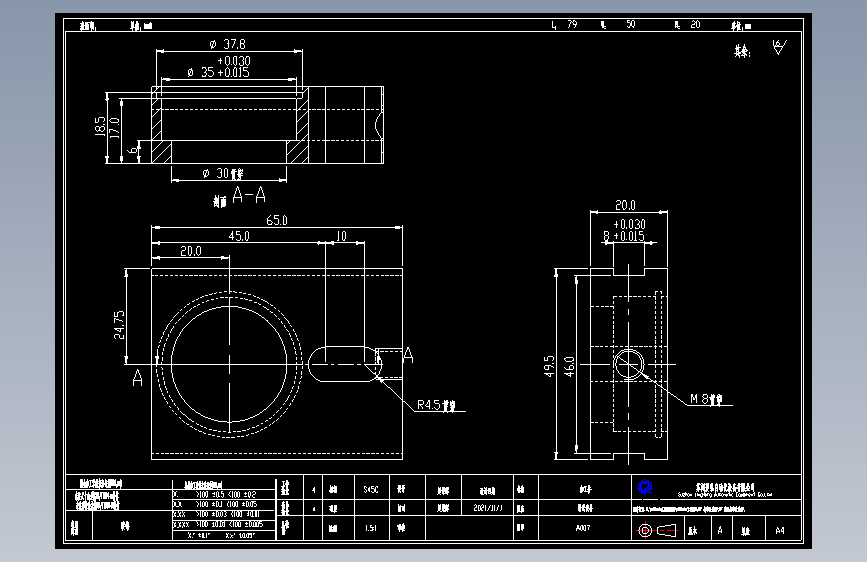Click the A-A section view label
The width and height of the screenshot is (867, 562).
click(249, 195)
